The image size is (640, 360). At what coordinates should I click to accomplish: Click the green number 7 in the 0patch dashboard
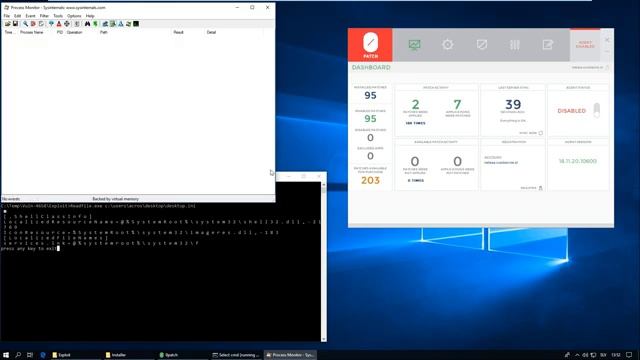click(x=457, y=104)
